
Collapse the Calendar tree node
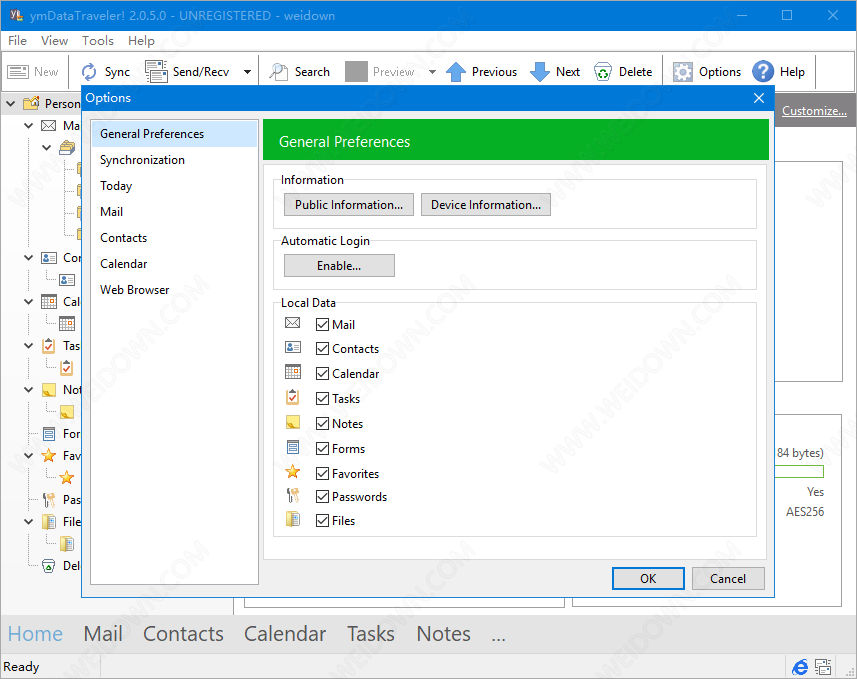point(28,302)
